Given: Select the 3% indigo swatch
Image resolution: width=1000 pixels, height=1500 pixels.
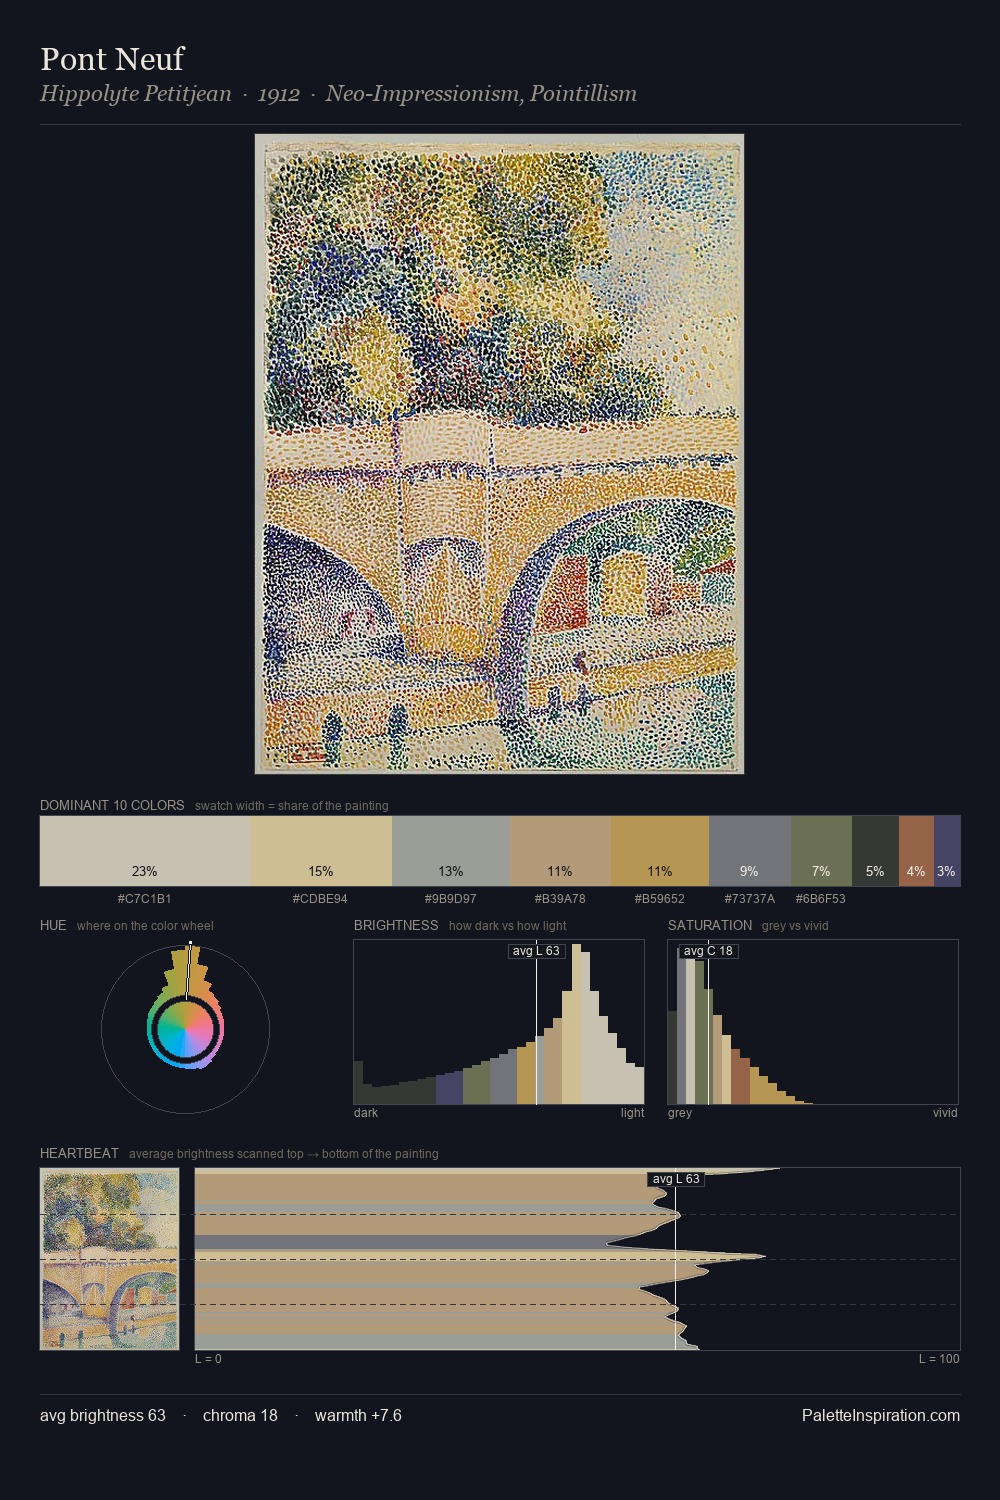Looking at the screenshot, I should pos(947,851).
